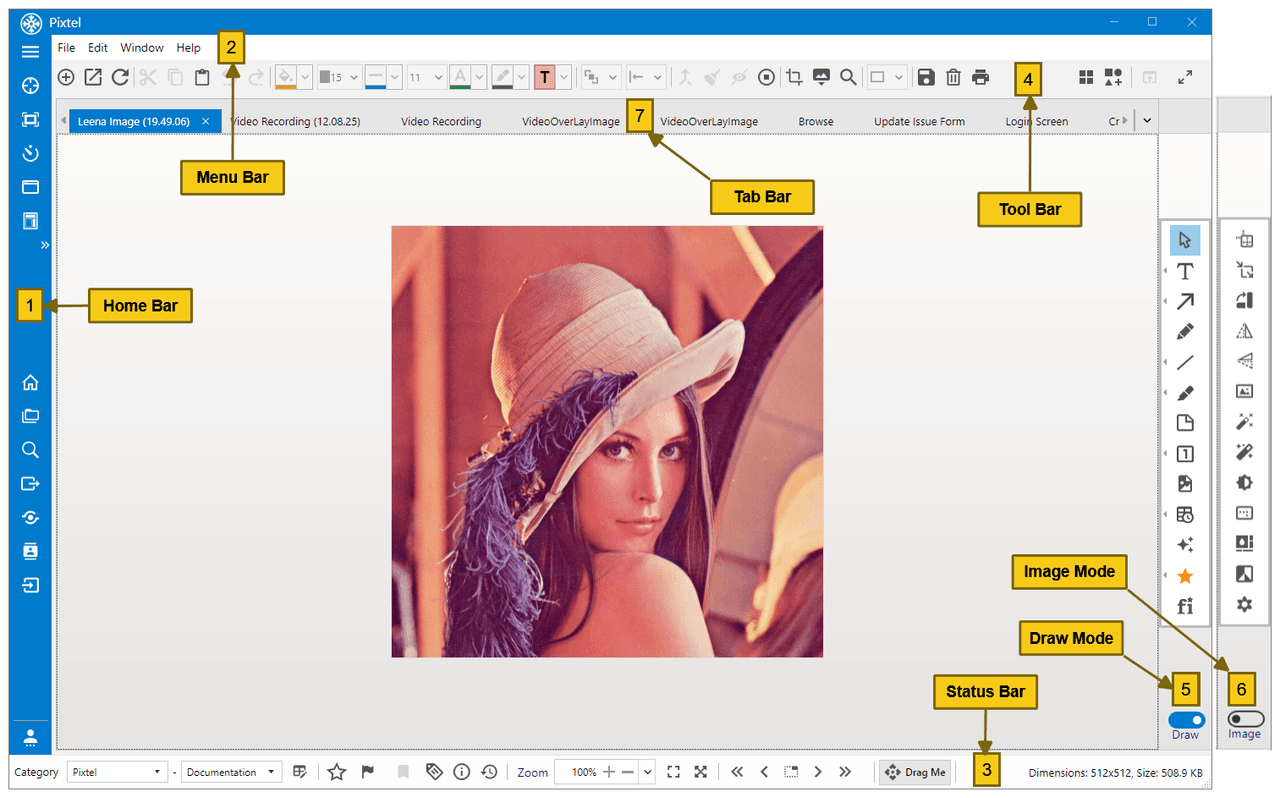
Task: Click the record circle icon in toolbar
Action: pos(766,77)
